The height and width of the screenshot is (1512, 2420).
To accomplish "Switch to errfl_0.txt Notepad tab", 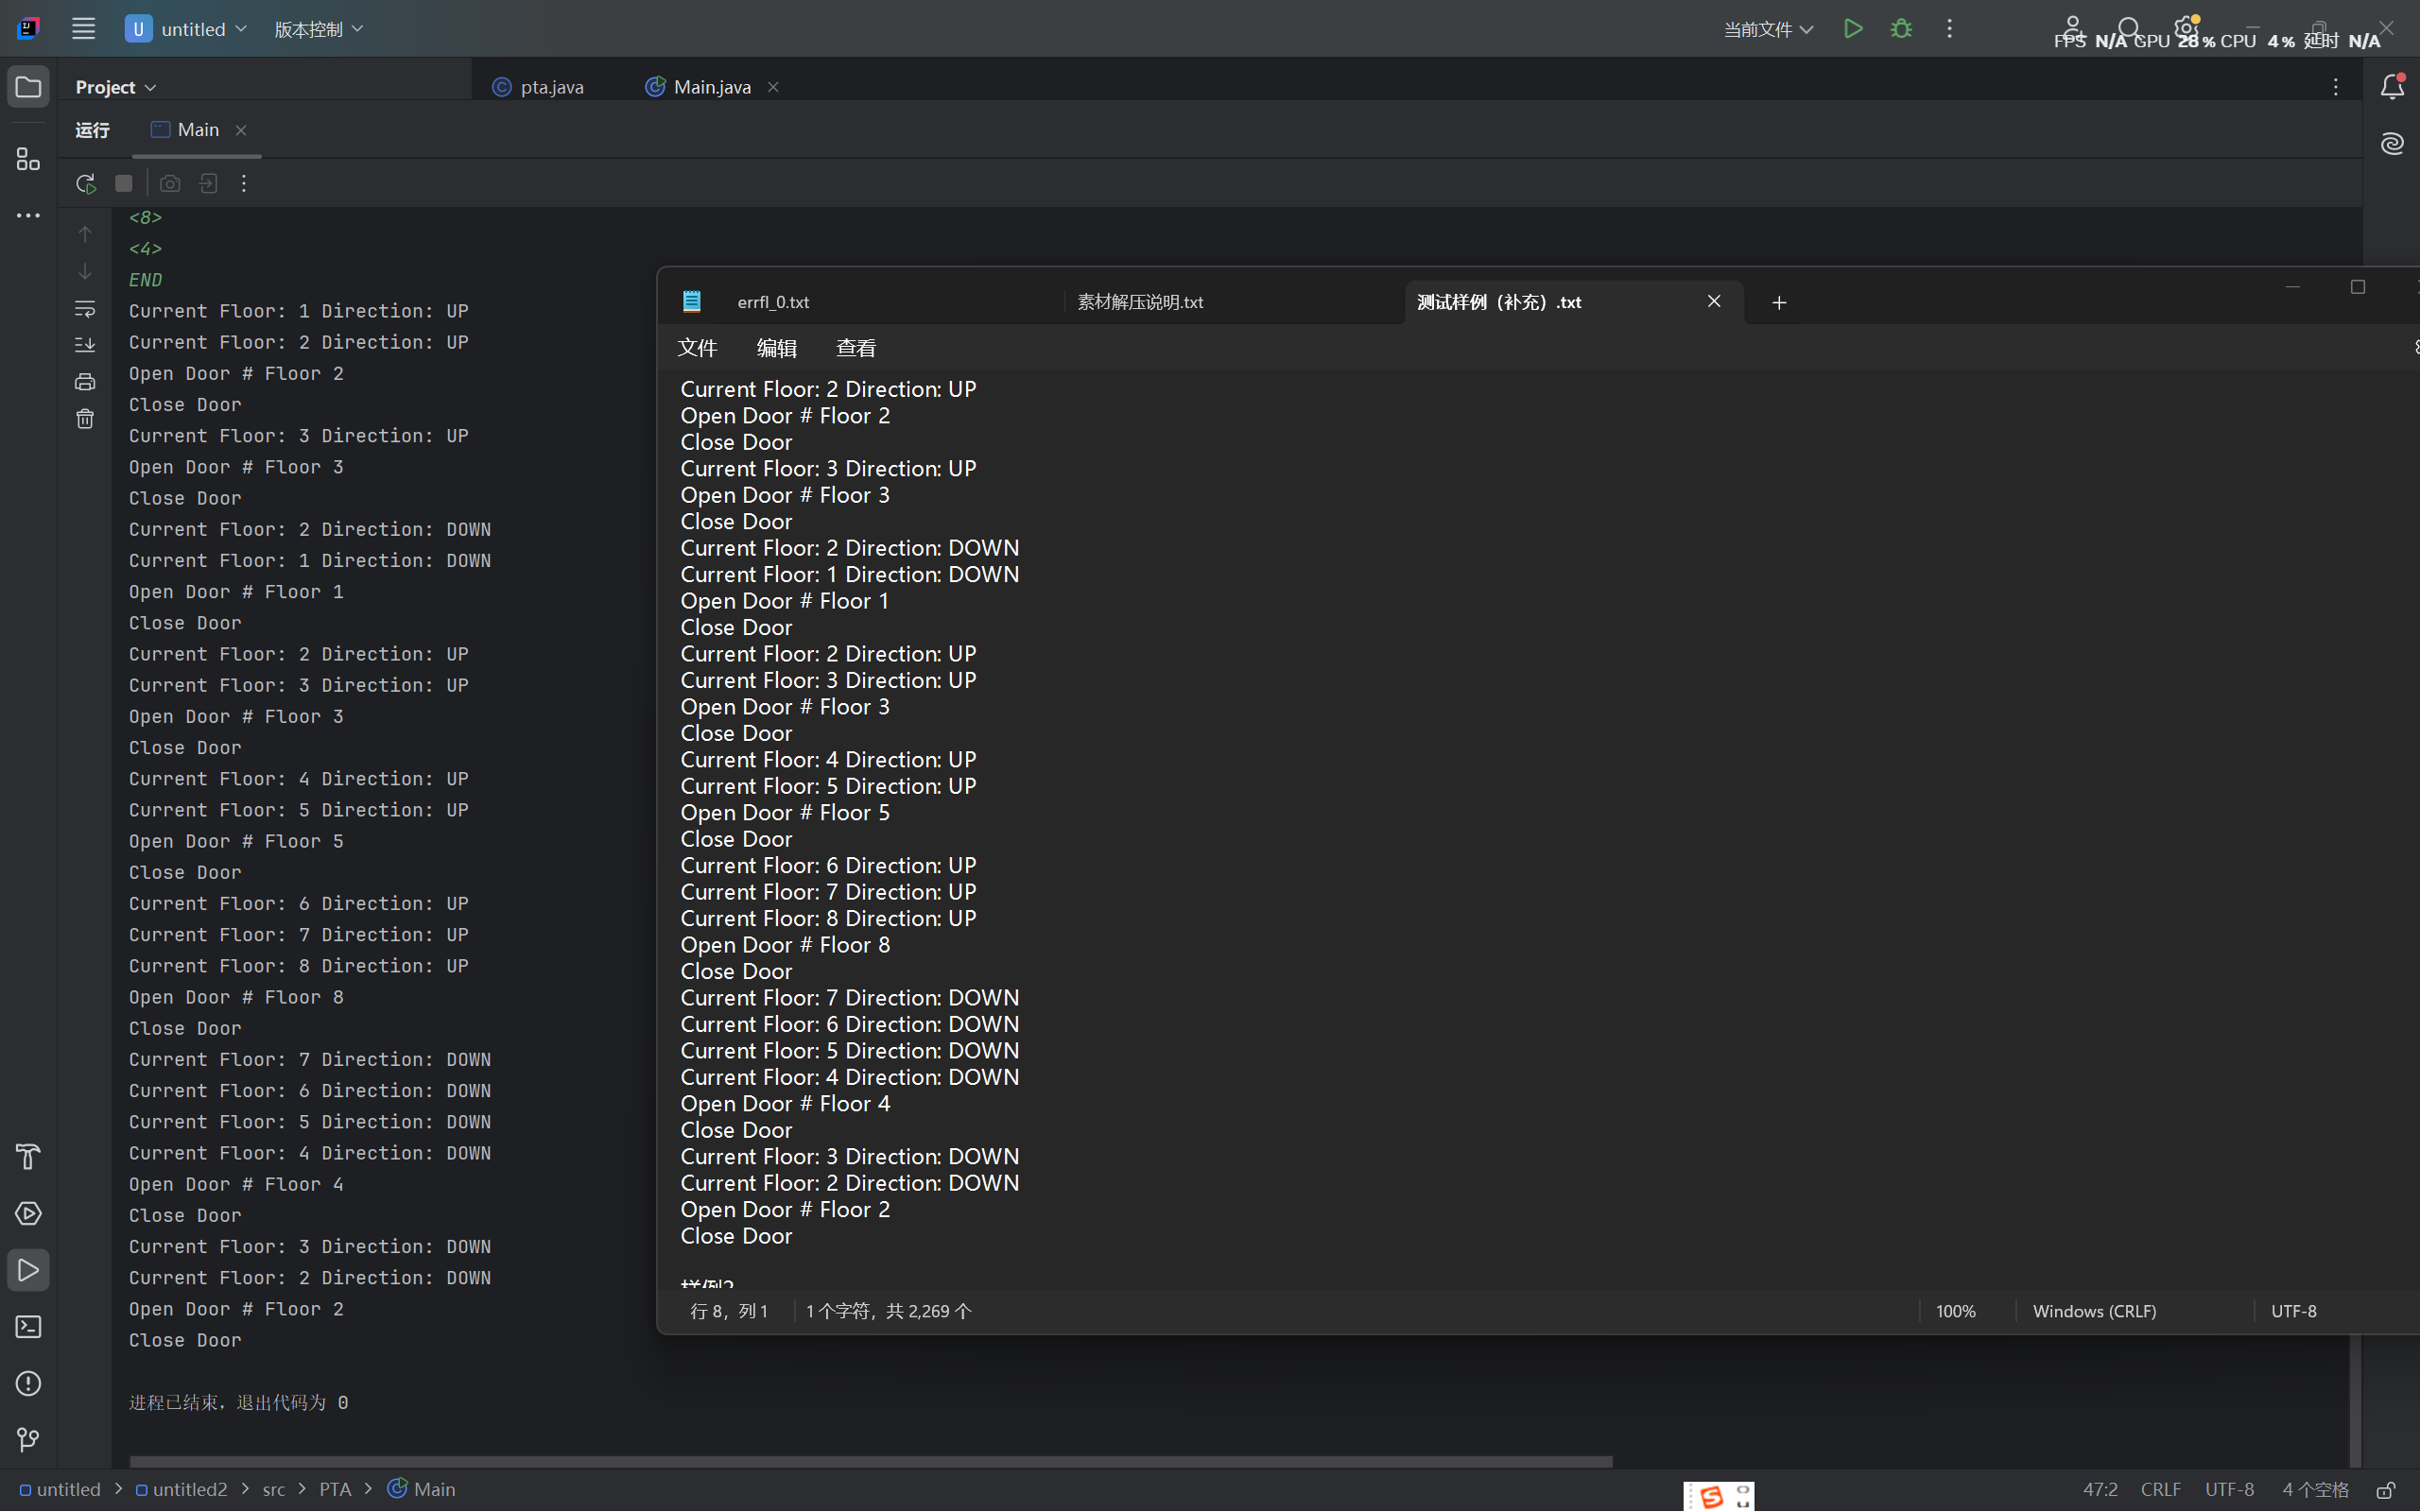I will click(x=772, y=302).
